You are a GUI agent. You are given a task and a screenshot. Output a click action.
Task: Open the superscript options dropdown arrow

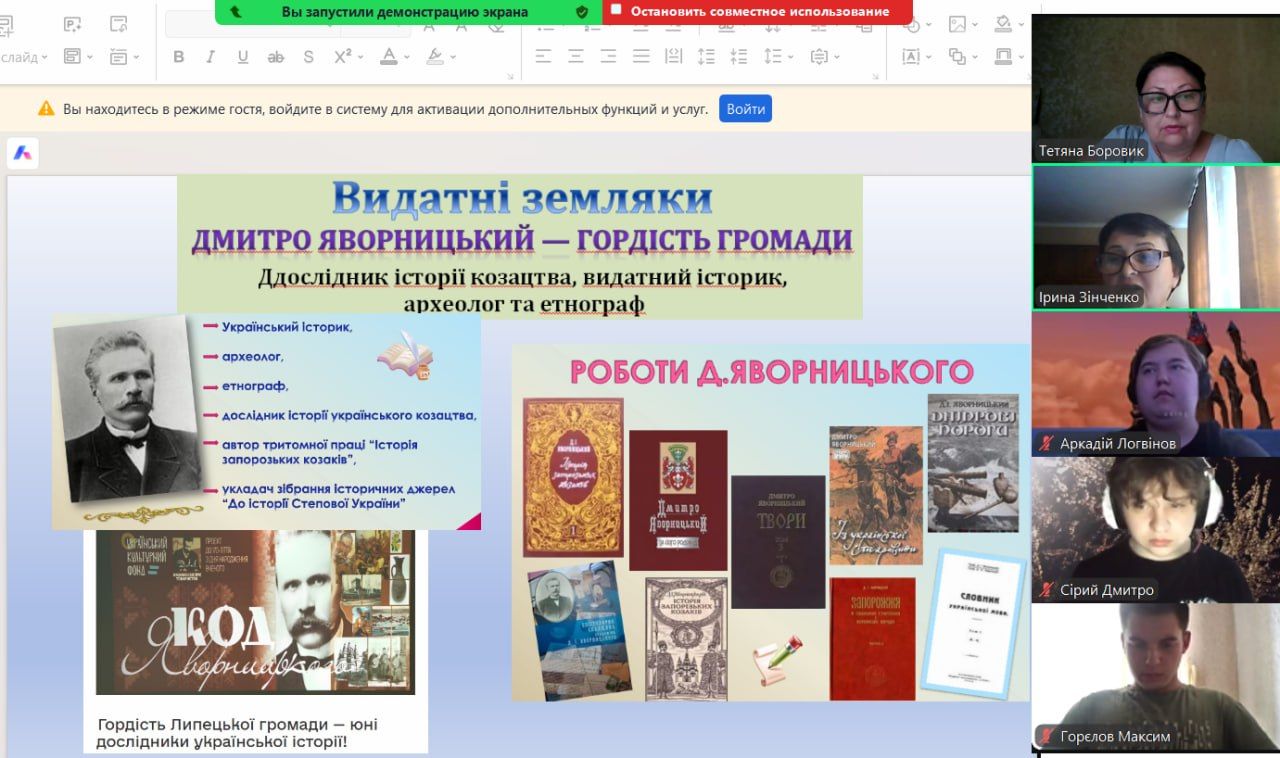[x=360, y=57]
